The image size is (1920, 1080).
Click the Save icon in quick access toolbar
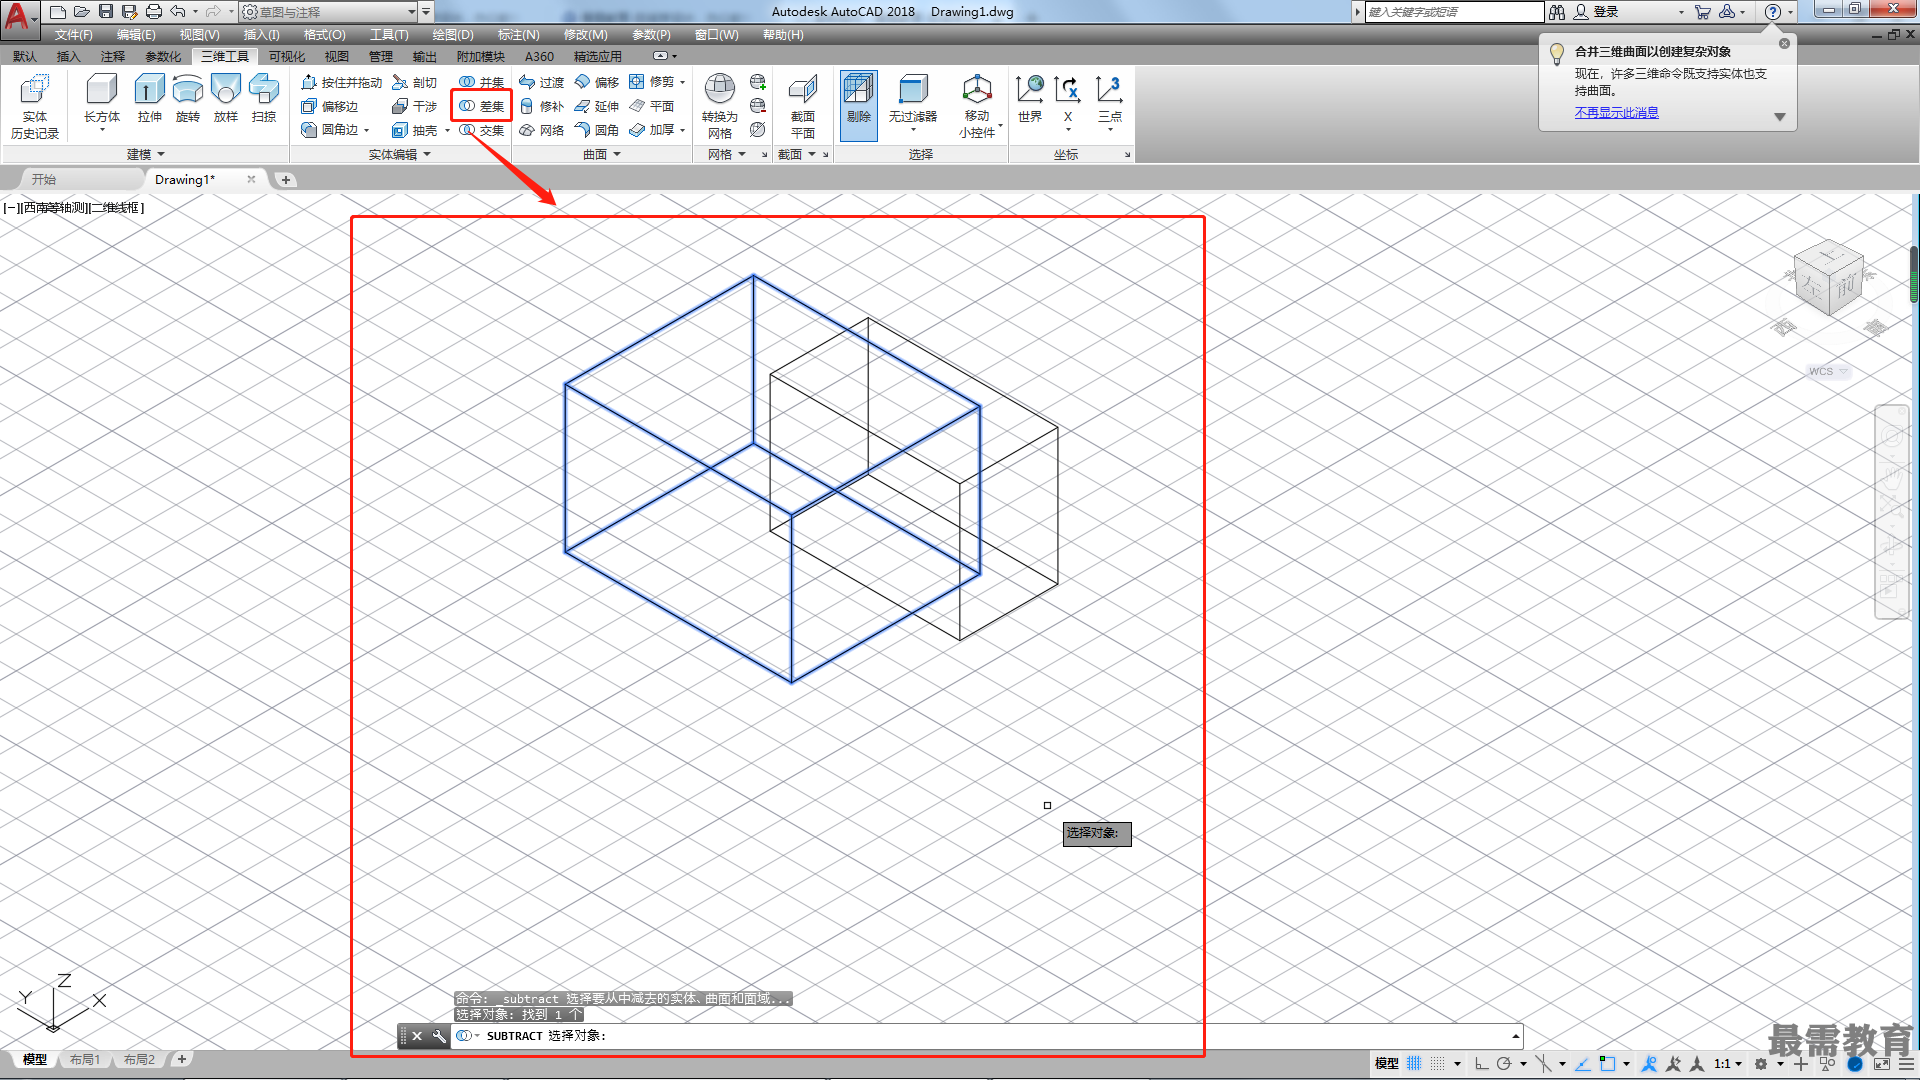(x=106, y=12)
